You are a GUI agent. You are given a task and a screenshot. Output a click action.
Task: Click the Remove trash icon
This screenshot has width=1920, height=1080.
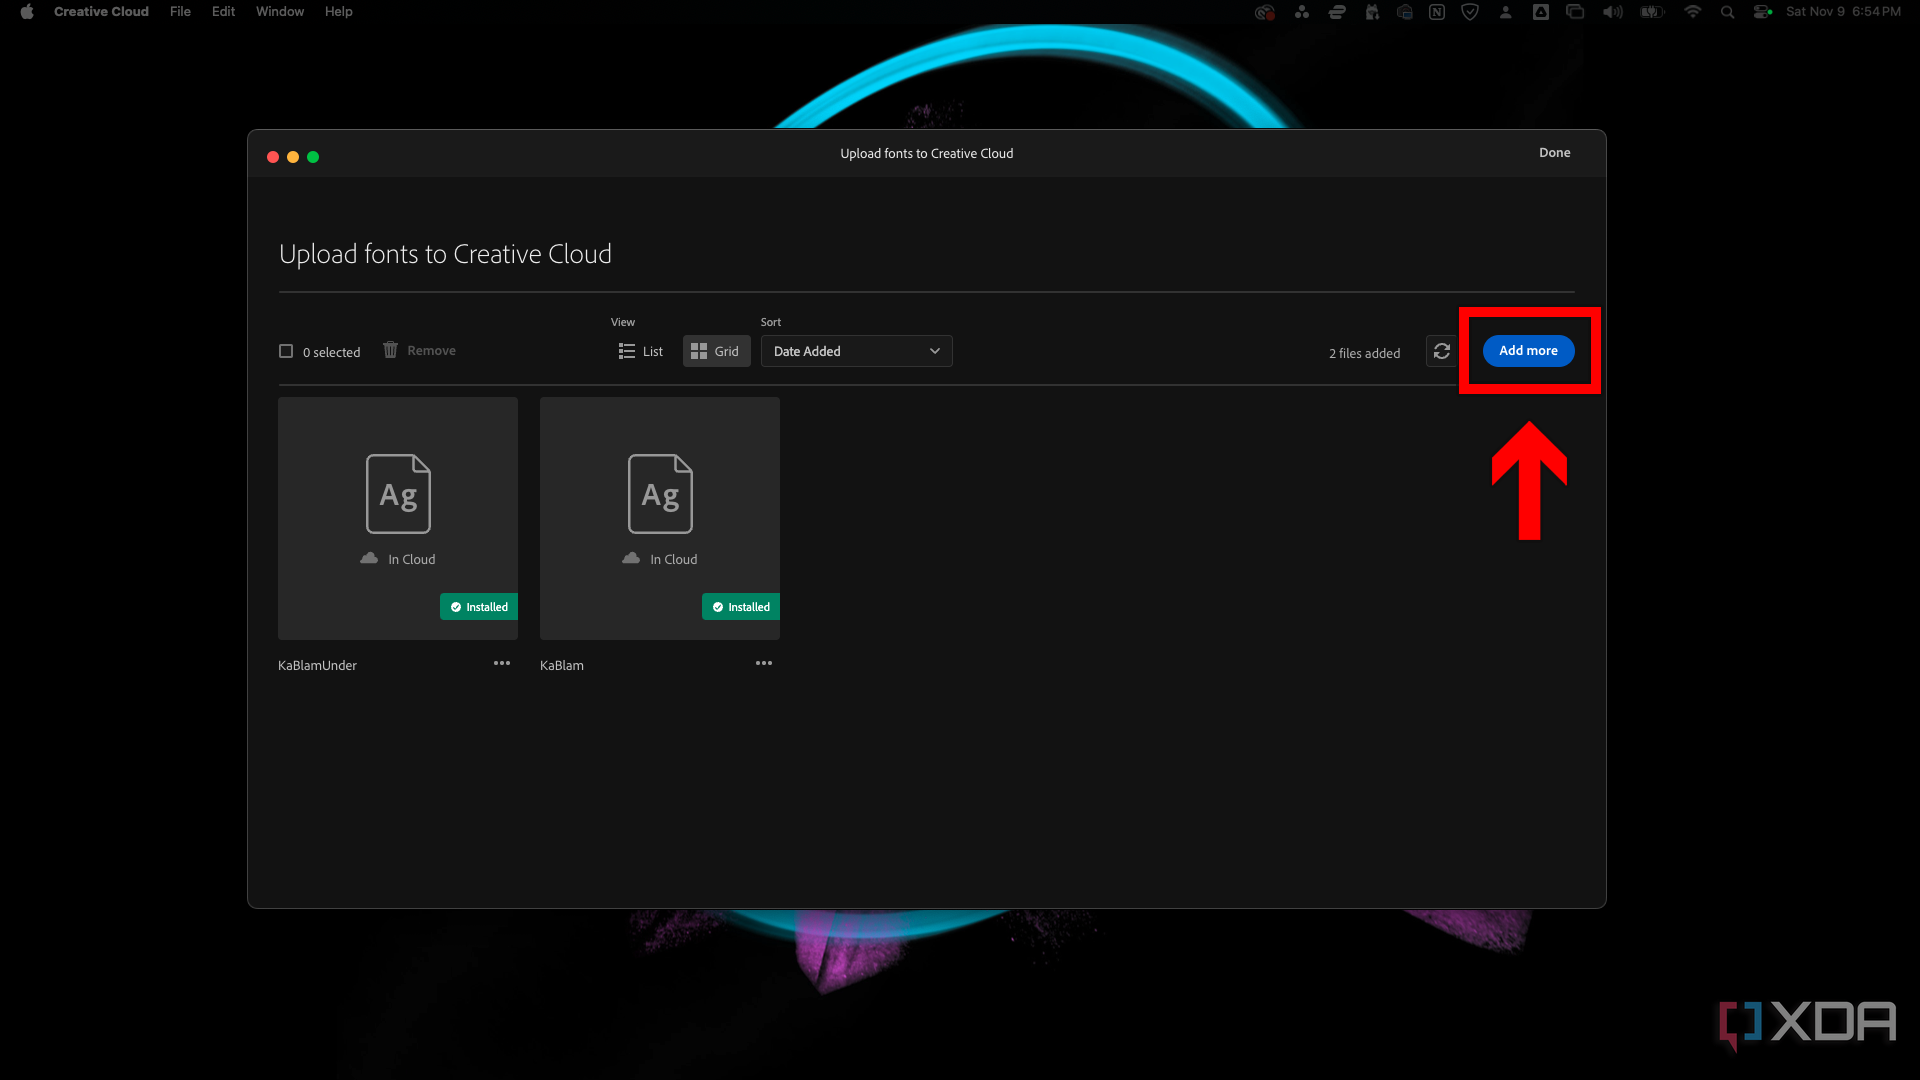click(x=390, y=350)
